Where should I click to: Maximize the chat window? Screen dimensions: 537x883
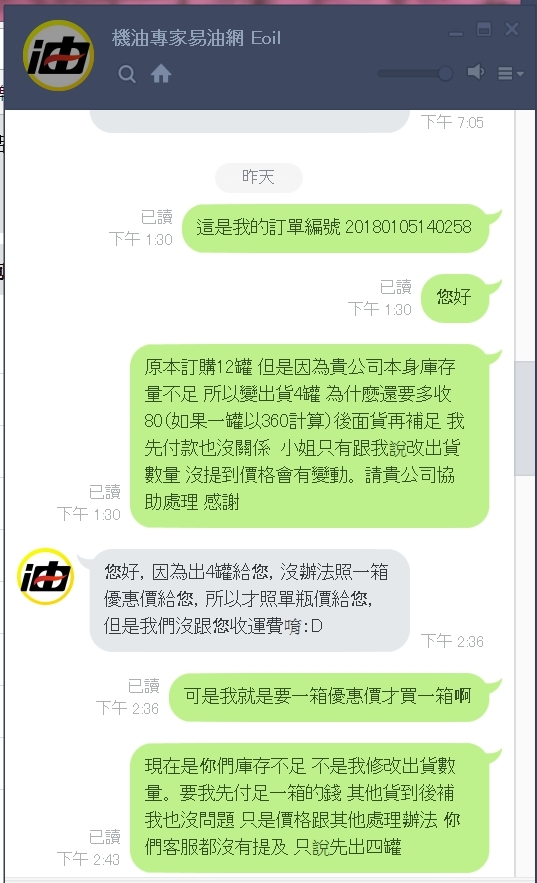(x=484, y=29)
